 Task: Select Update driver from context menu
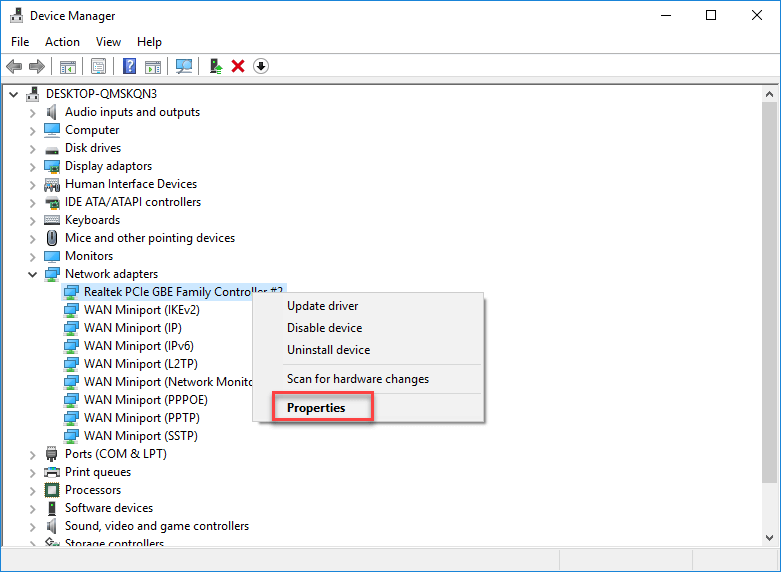(x=322, y=306)
